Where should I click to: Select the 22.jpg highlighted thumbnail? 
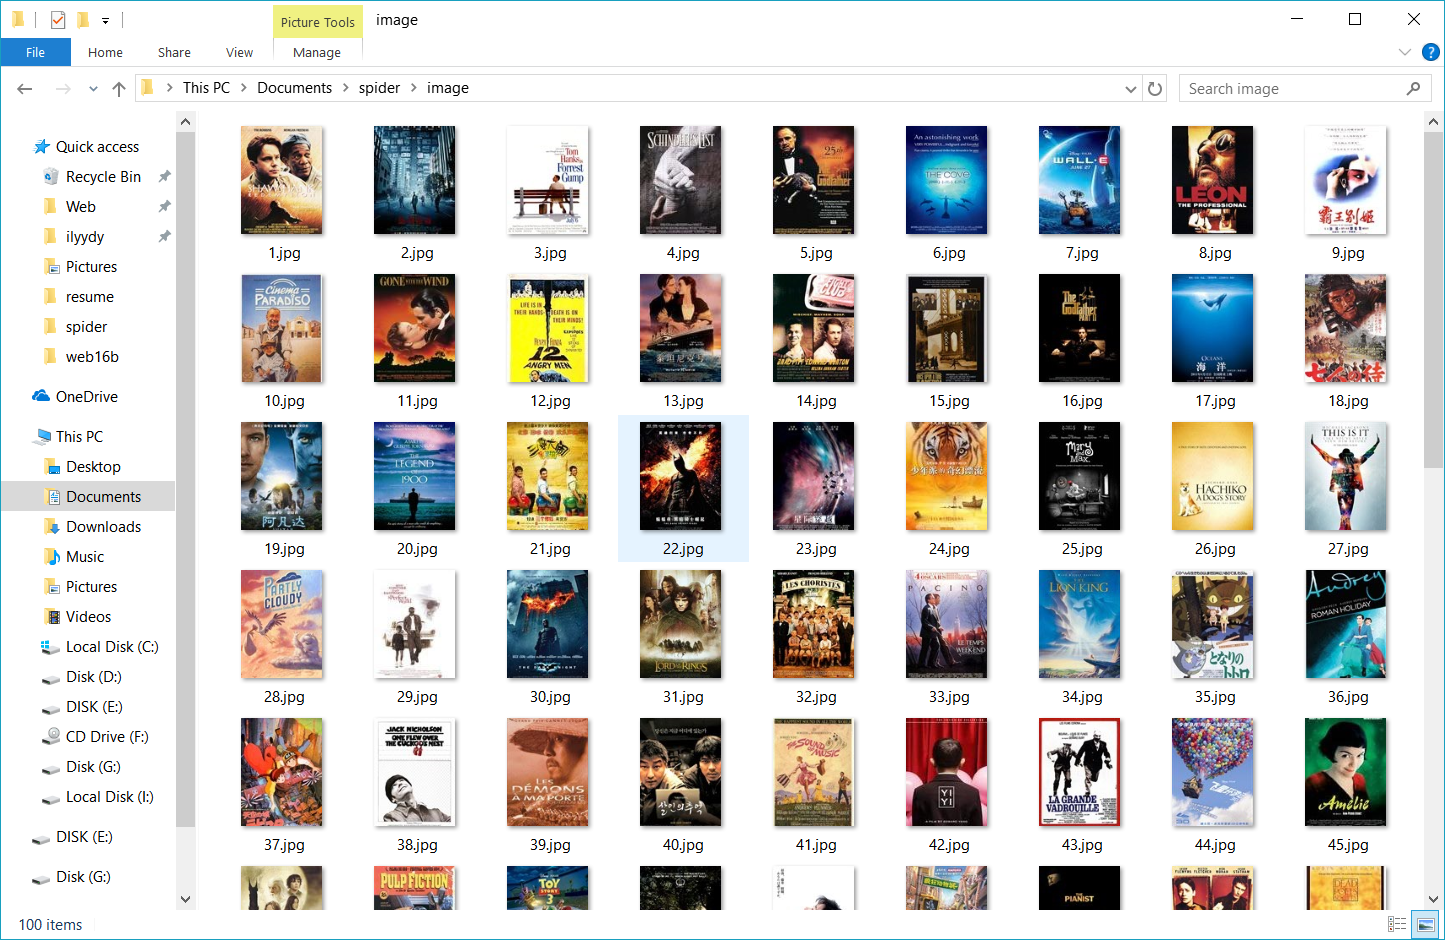681,476
